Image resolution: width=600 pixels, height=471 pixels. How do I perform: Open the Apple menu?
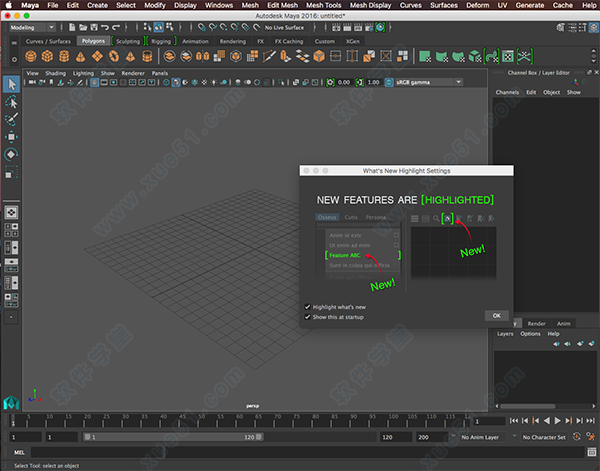(x=9, y=5)
